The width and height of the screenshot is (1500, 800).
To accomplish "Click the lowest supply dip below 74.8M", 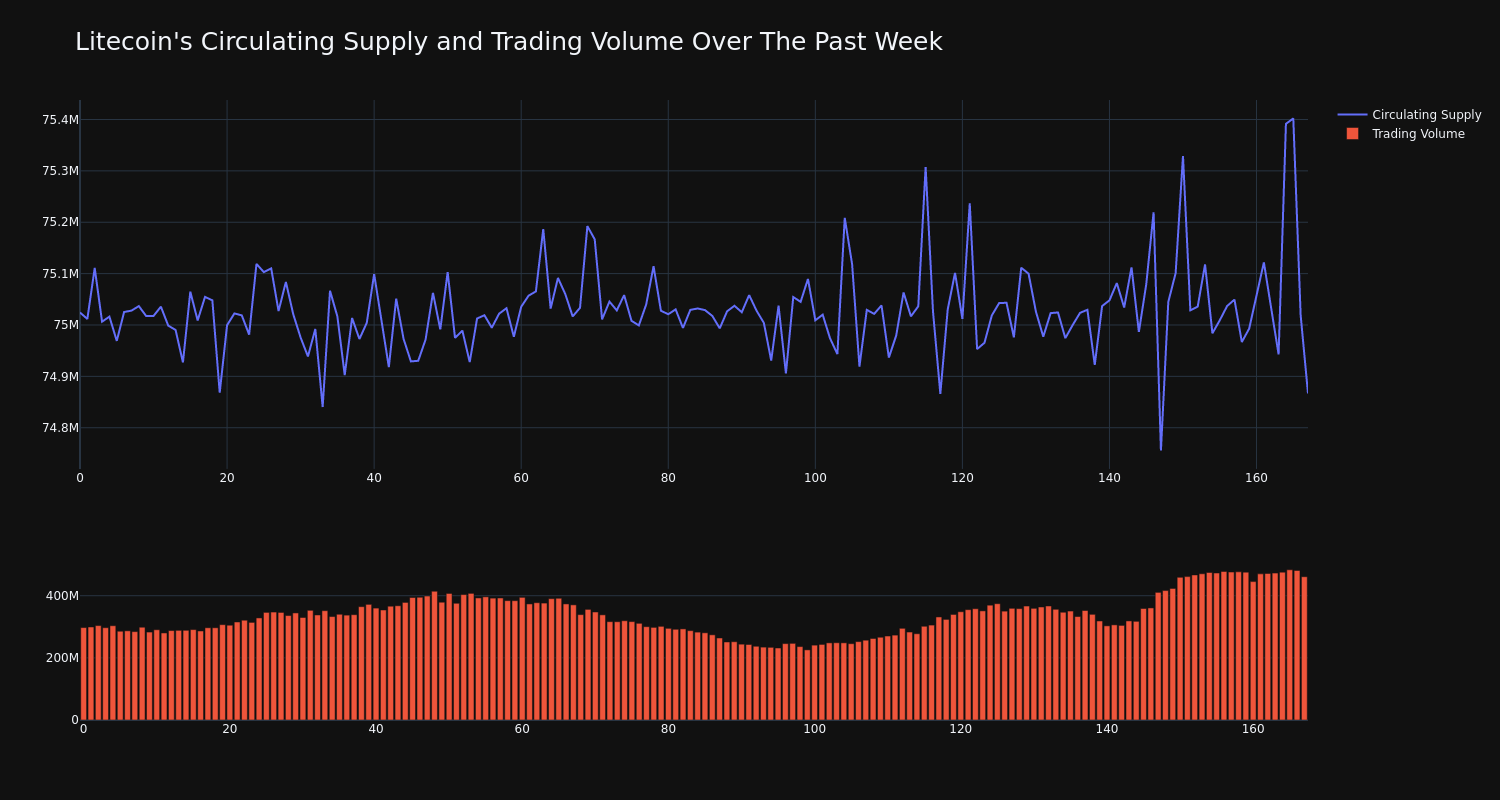I will (1161, 449).
